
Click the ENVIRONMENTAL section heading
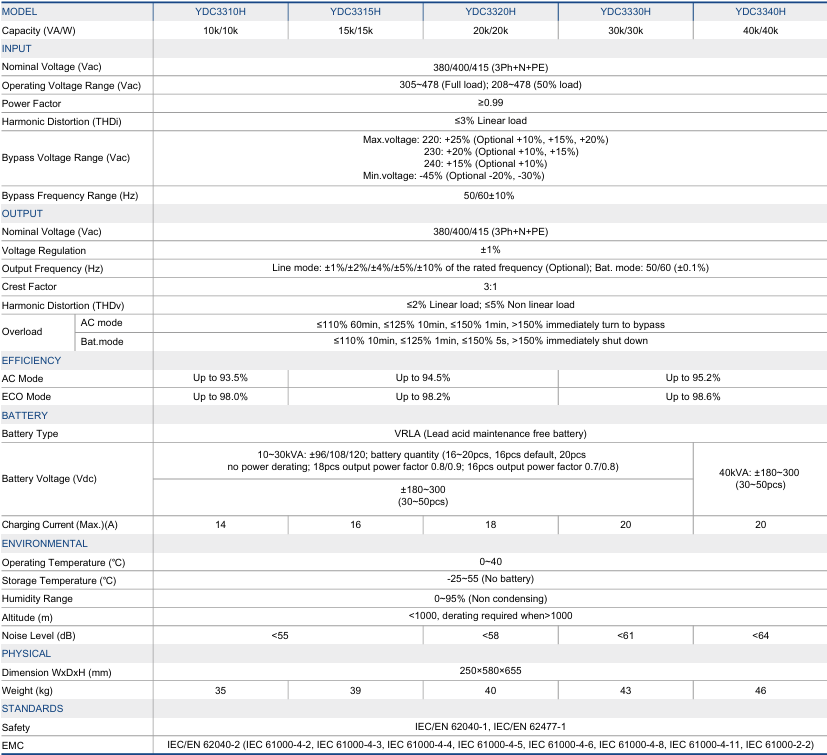point(45,543)
